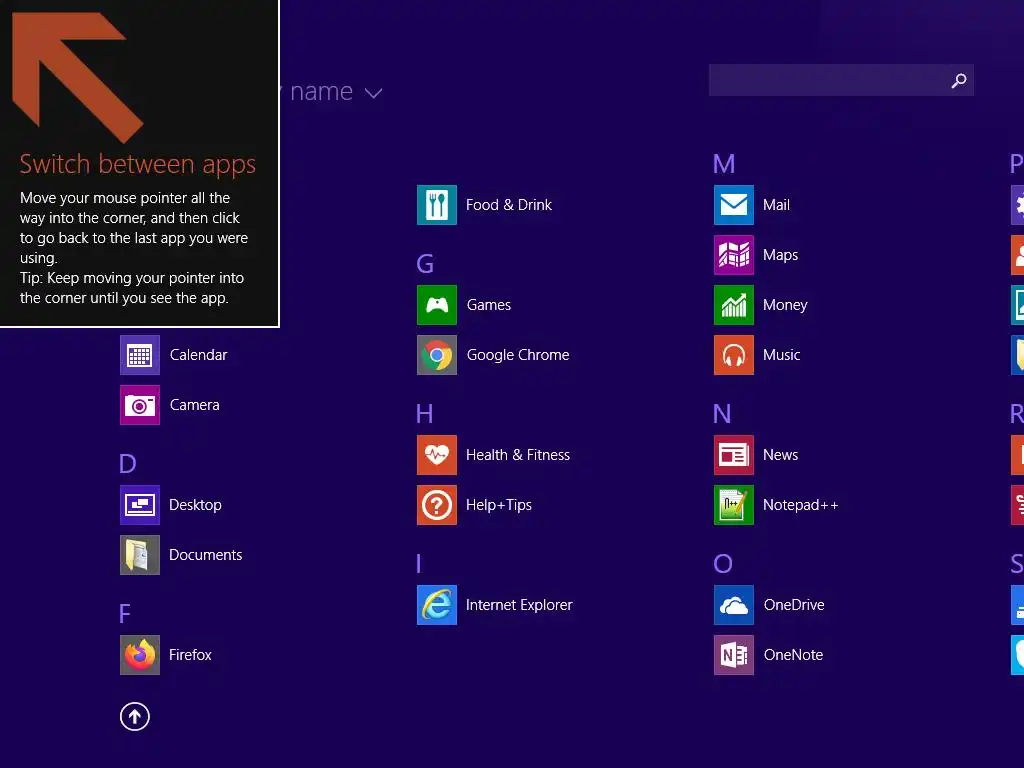Open the Music app icon
This screenshot has width=1024, height=768.
coord(734,355)
